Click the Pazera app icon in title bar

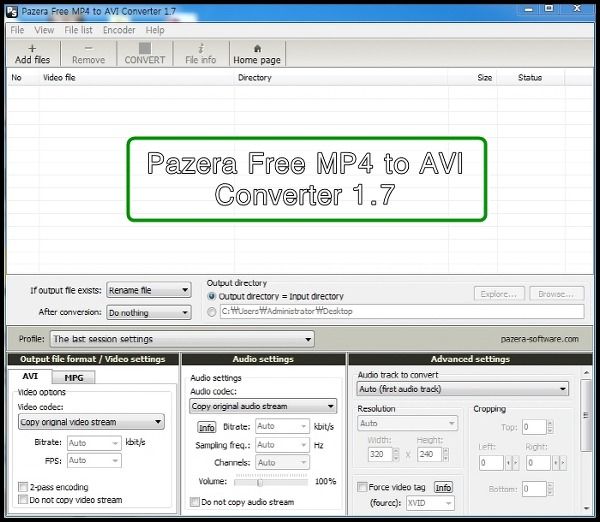(x=11, y=11)
